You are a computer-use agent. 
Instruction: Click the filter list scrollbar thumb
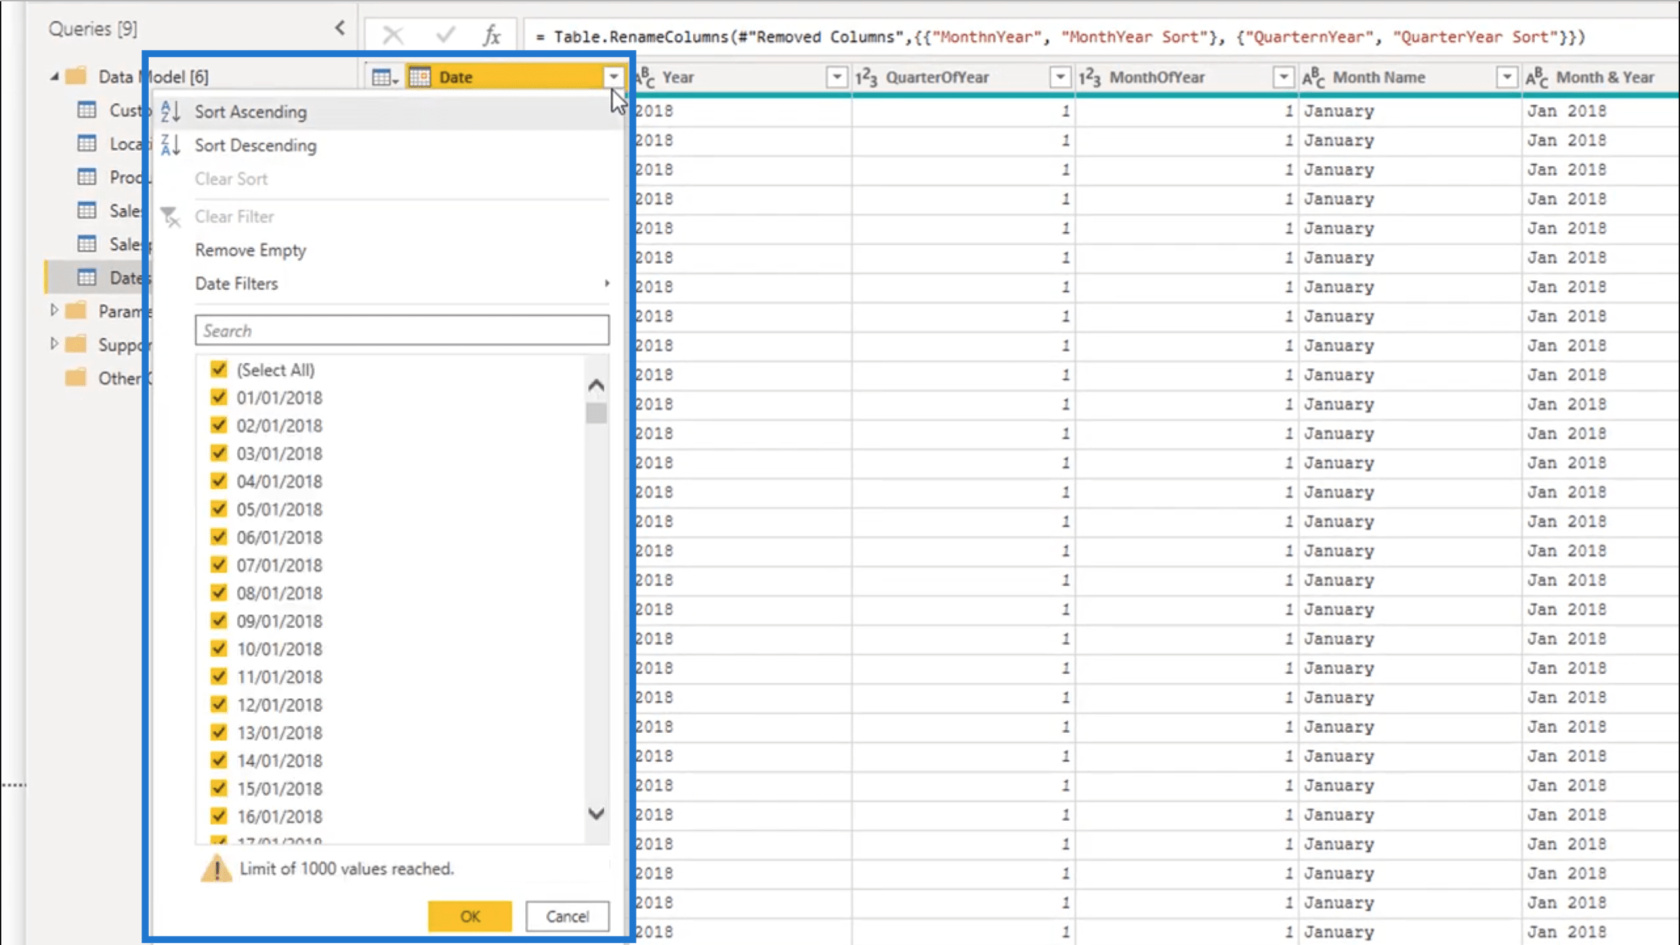pyautogui.click(x=596, y=412)
